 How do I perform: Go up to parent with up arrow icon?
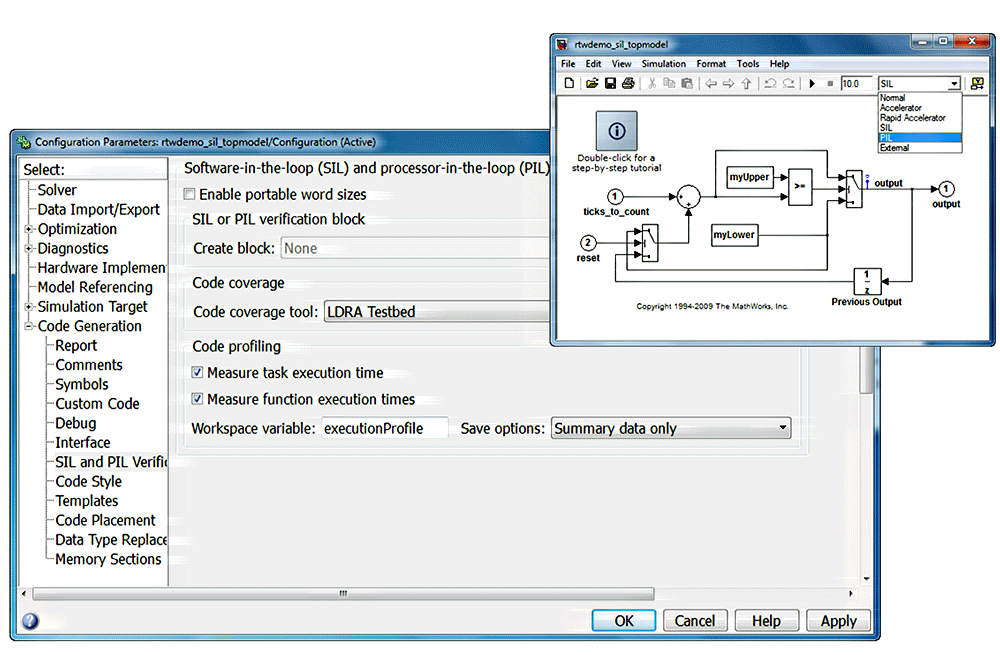(x=746, y=83)
